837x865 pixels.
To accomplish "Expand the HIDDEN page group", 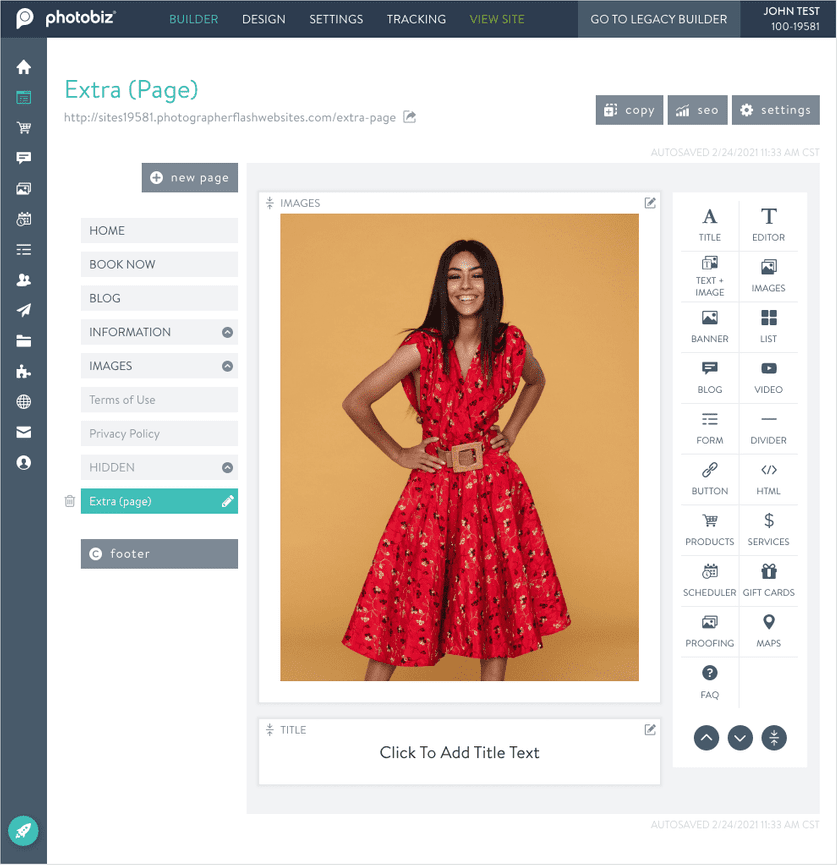I will (227, 467).
